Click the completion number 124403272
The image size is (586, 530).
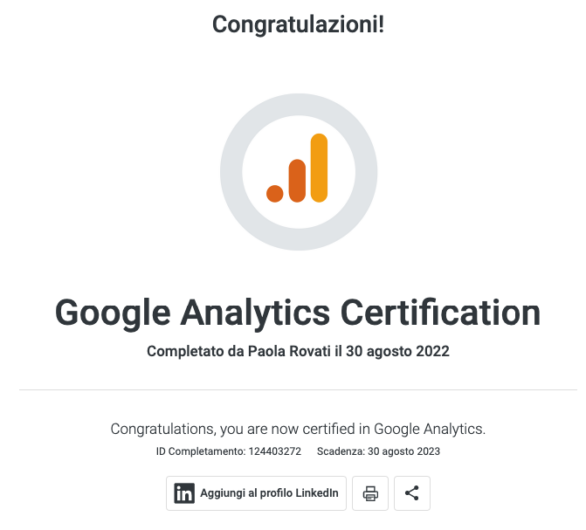(x=275, y=452)
